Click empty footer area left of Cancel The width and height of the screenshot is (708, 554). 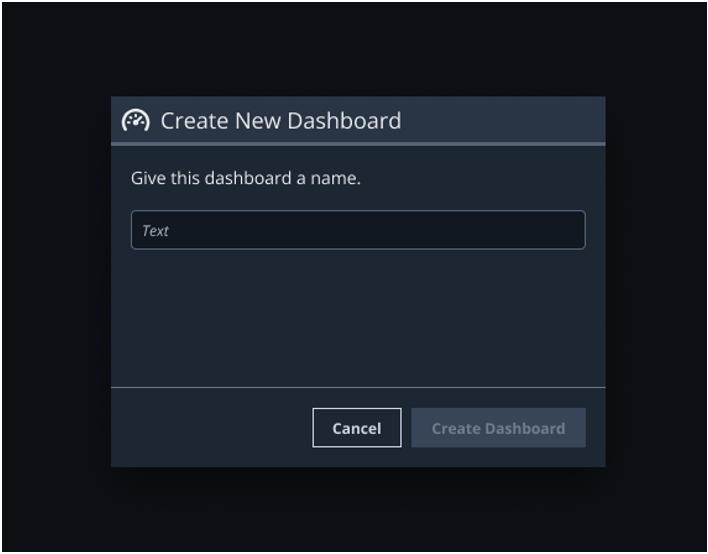tap(210, 428)
